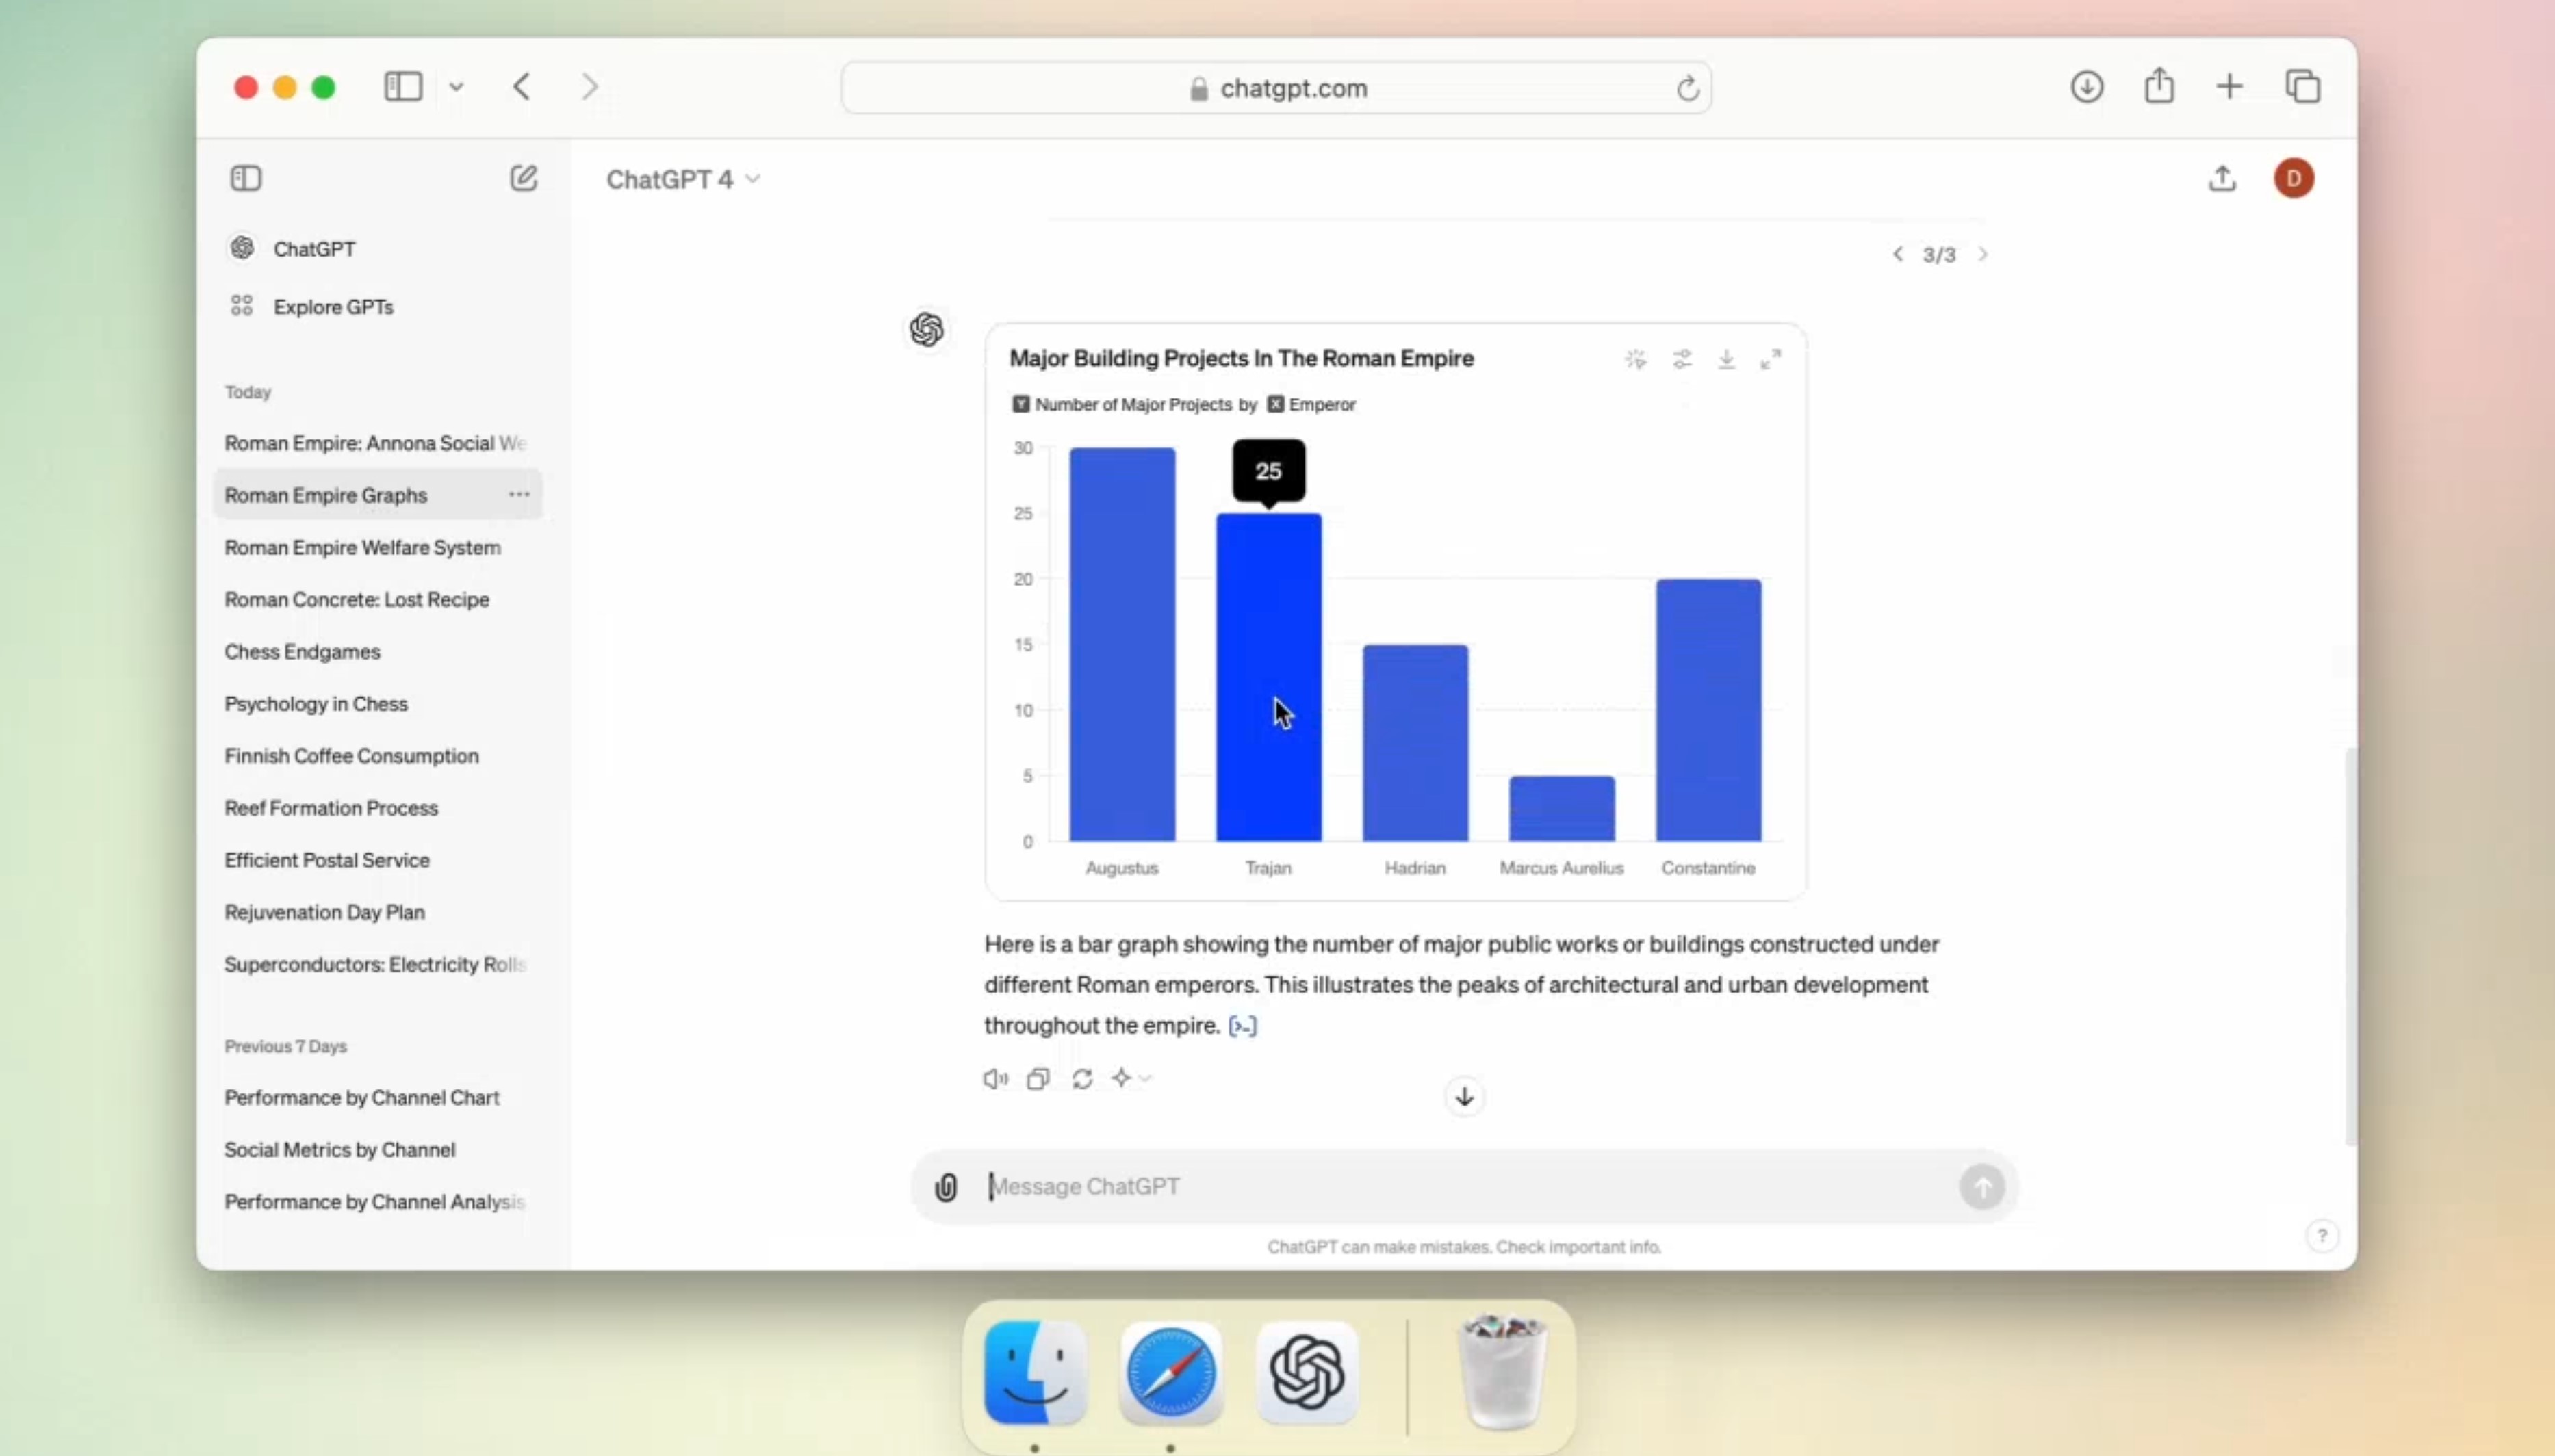
Task: Click the new chat compose icon
Action: coord(523,178)
